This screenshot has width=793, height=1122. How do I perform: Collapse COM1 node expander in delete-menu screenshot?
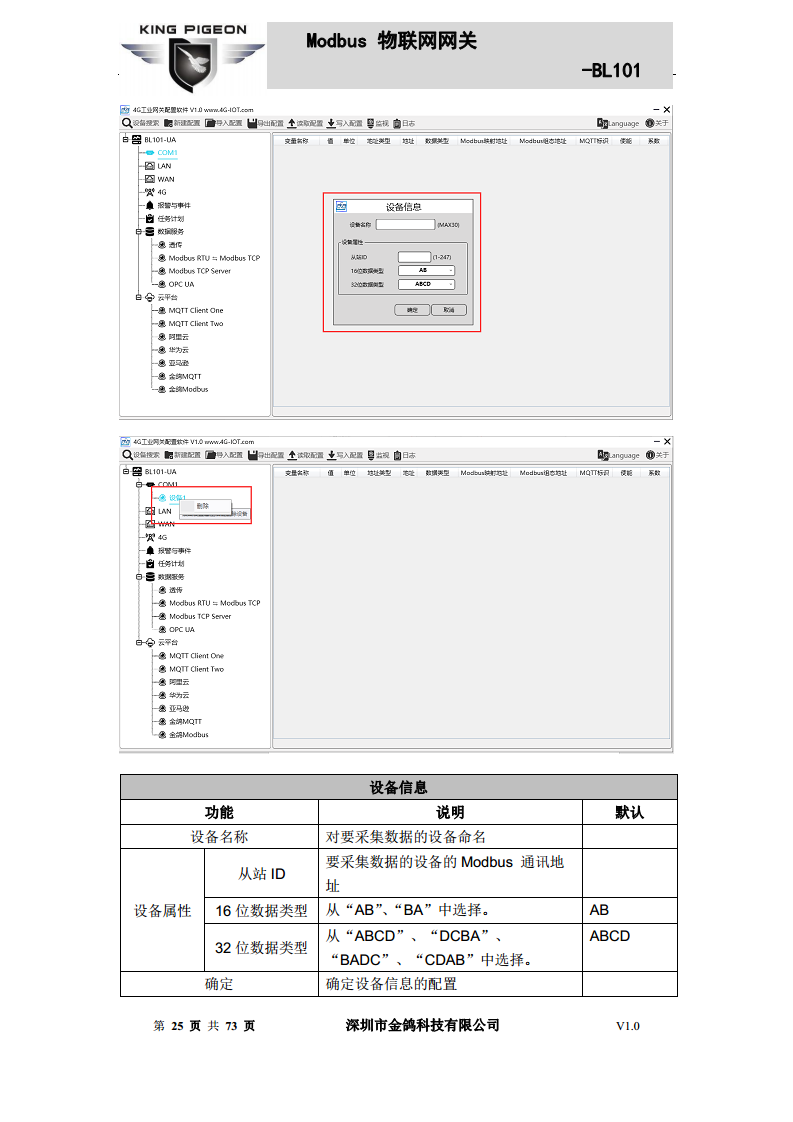[140, 484]
